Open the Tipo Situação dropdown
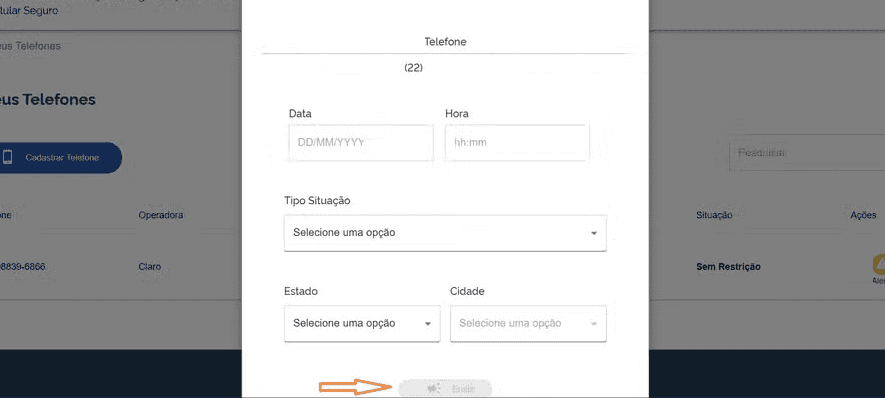 point(445,233)
